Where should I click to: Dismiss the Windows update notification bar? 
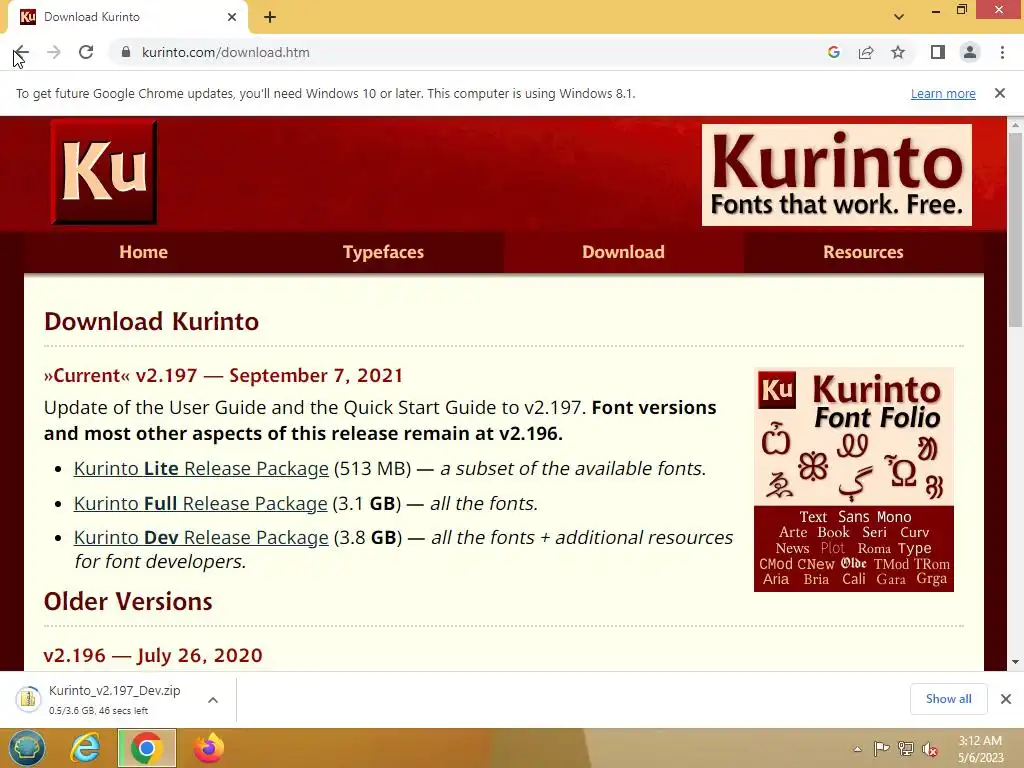tap(1000, 93)
